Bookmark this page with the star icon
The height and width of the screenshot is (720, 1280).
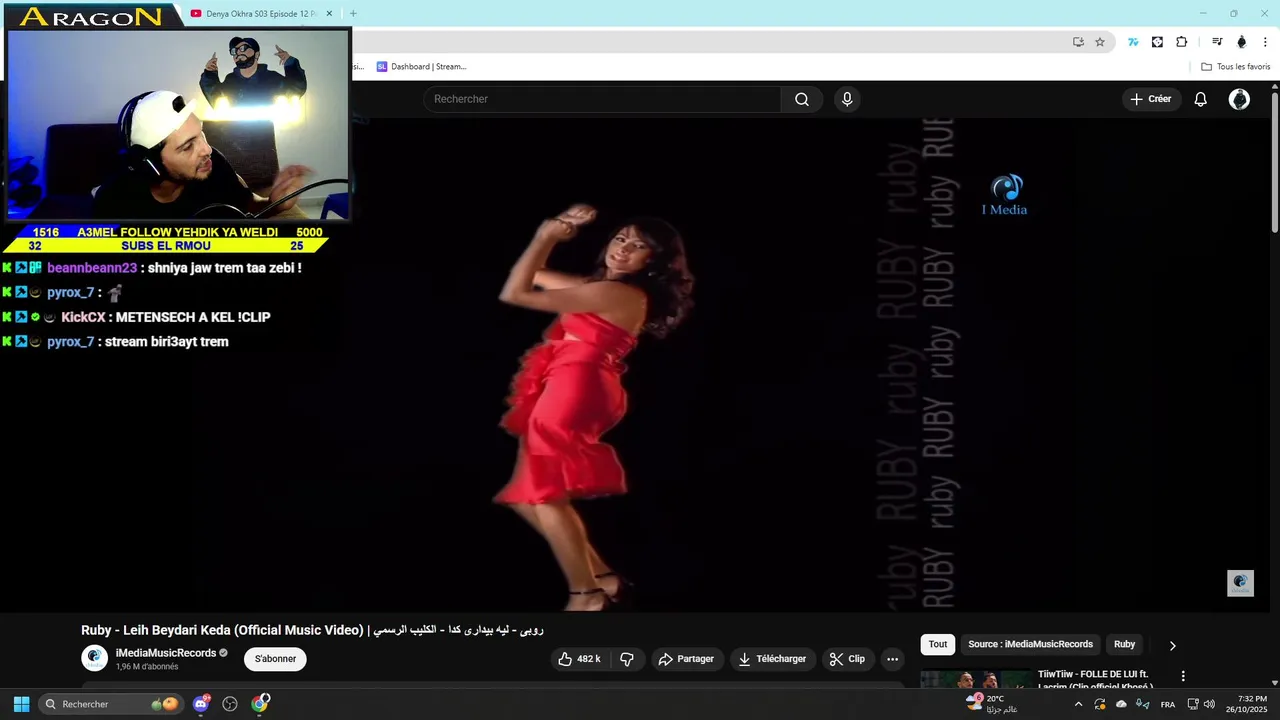[x=1100, y=42]
